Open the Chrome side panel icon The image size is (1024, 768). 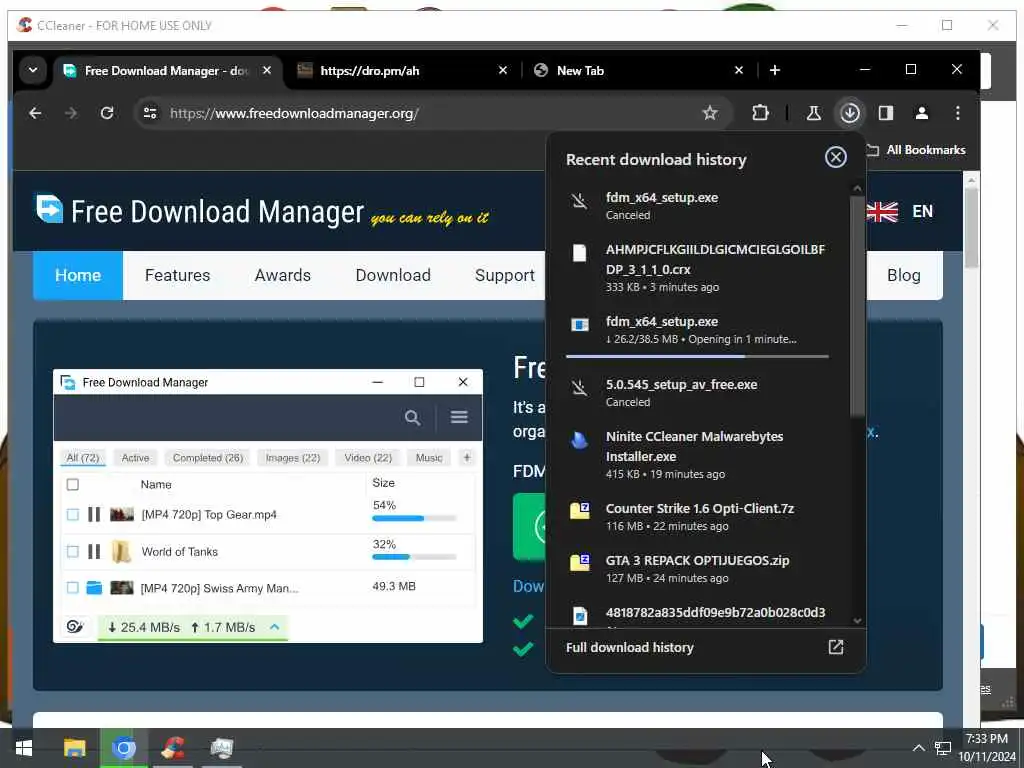click(x=886, y=113)
